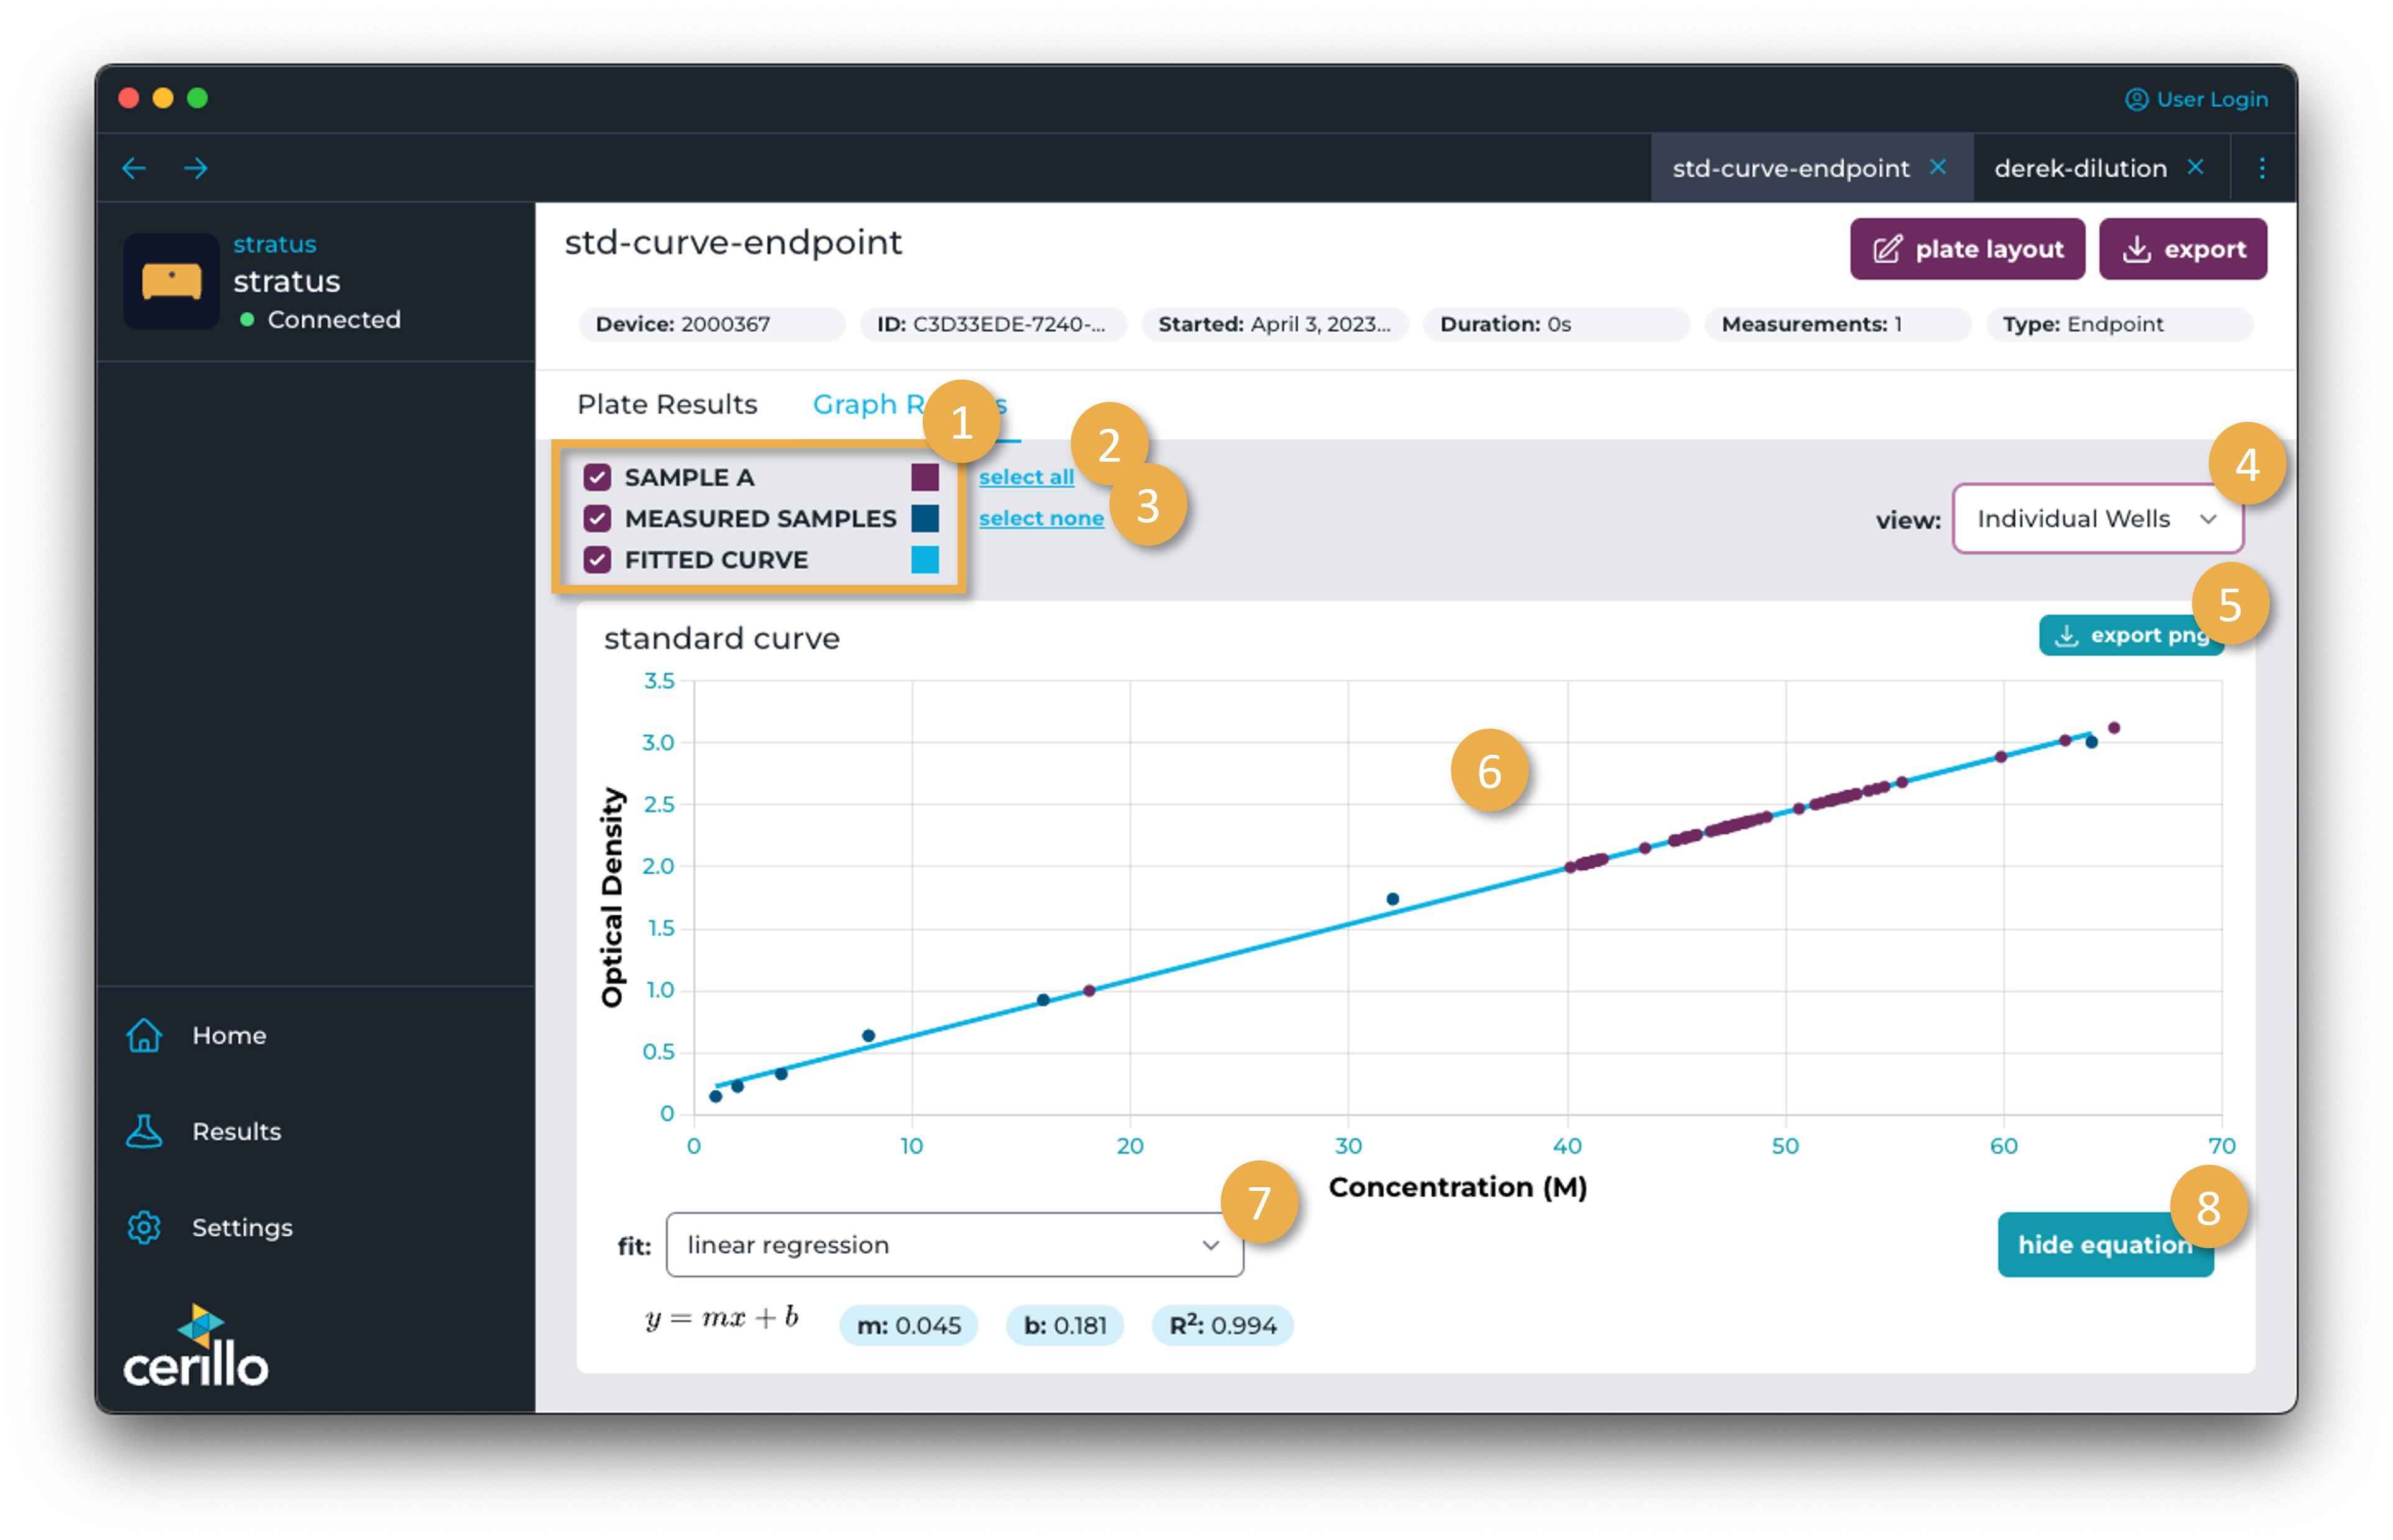Click the SAMPLE A color swatch

924,477
